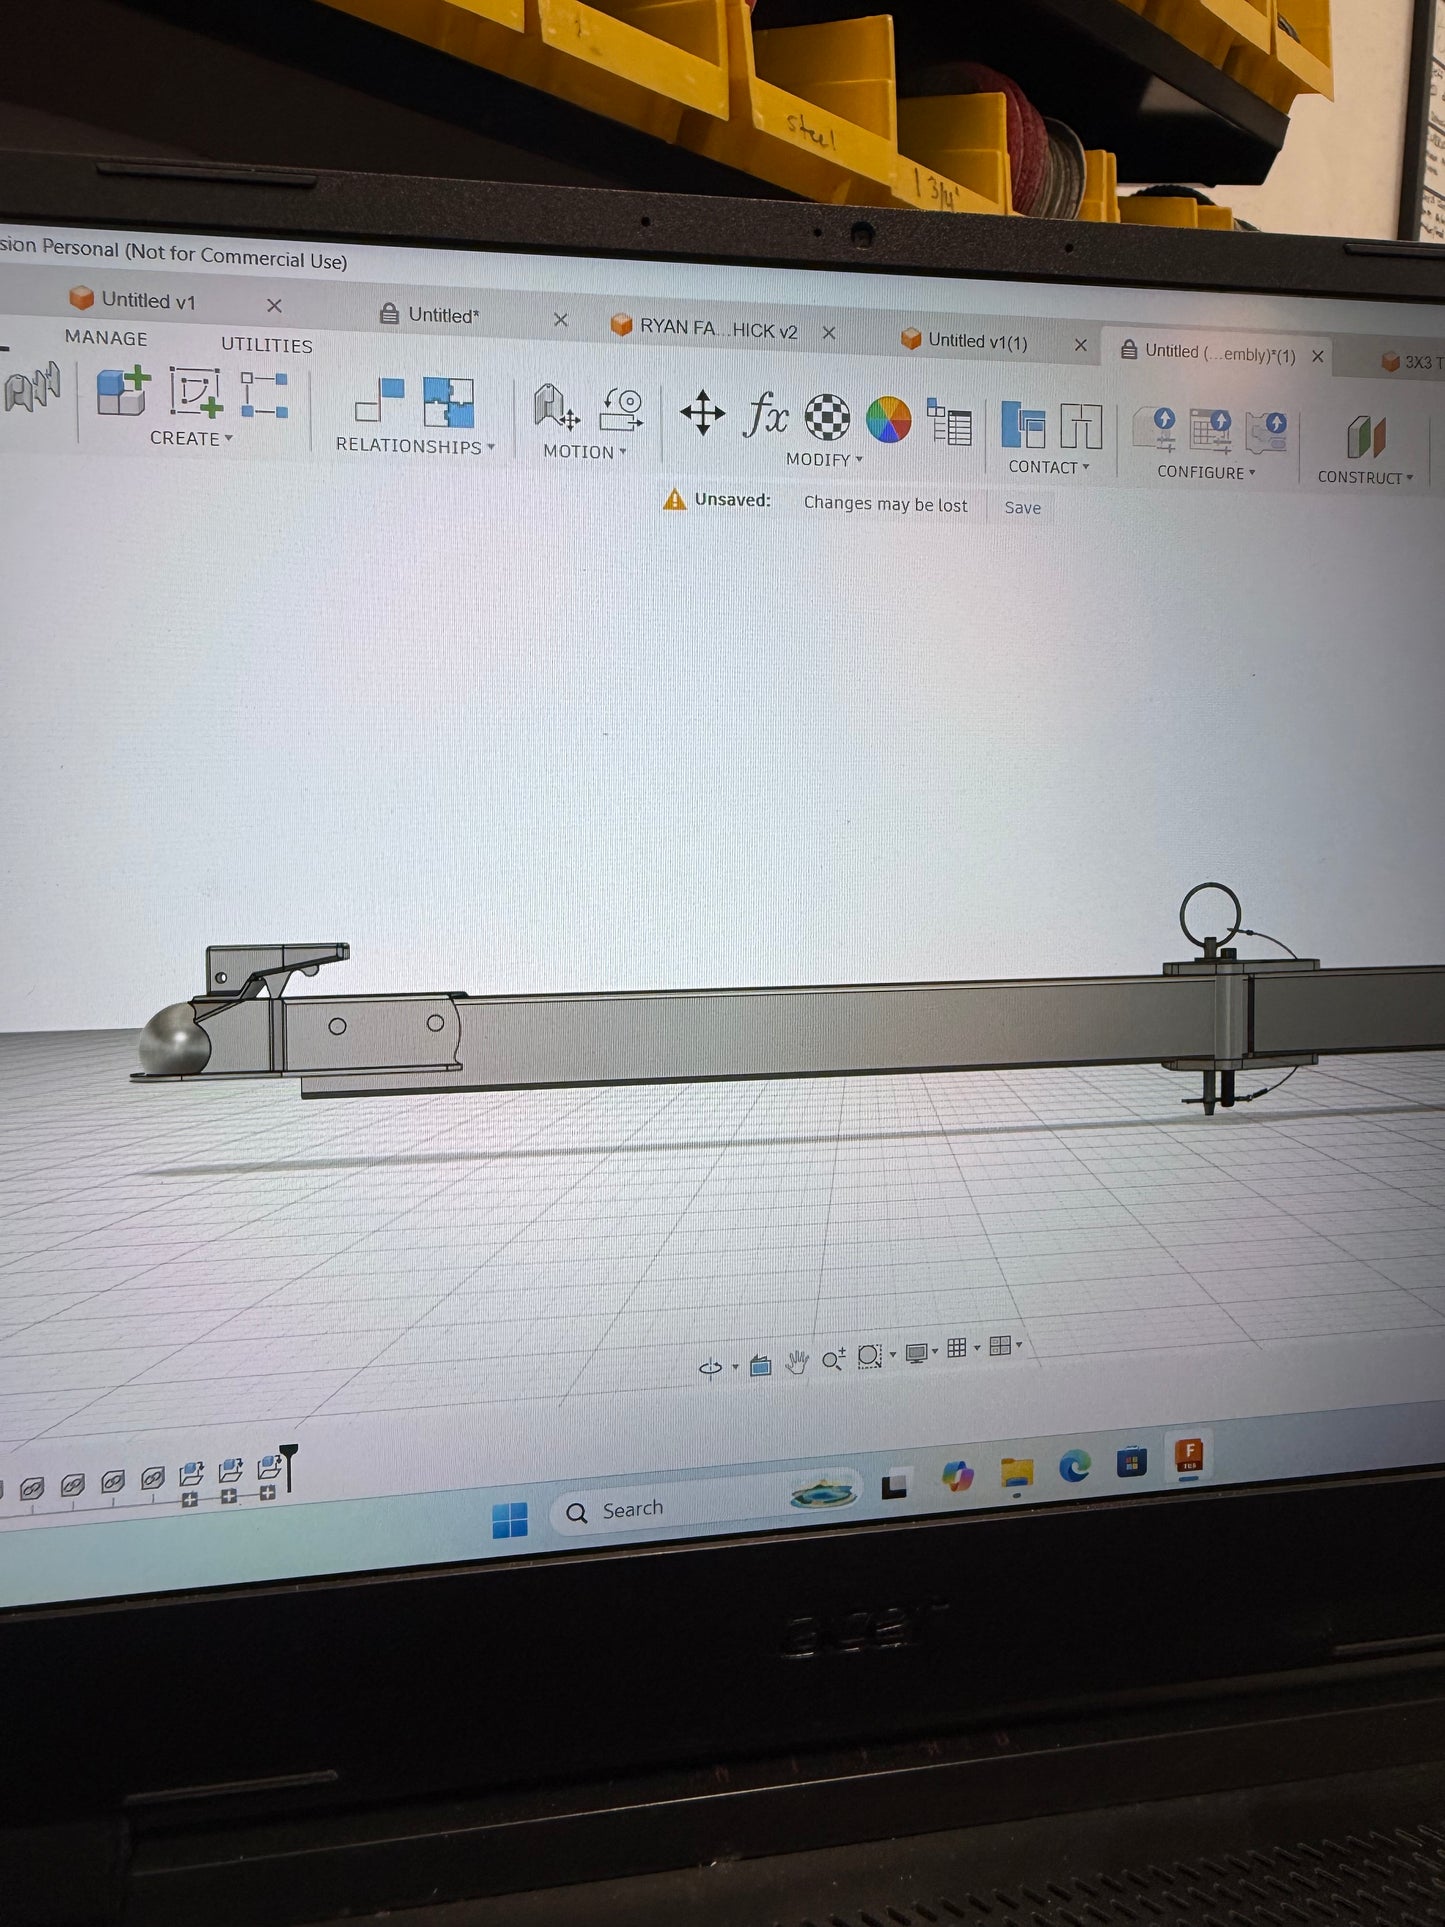Viewport: 1445px width, 1927px height.
Task: Open the MODIFY dropdown menu
Action: [x=824, y=459]
